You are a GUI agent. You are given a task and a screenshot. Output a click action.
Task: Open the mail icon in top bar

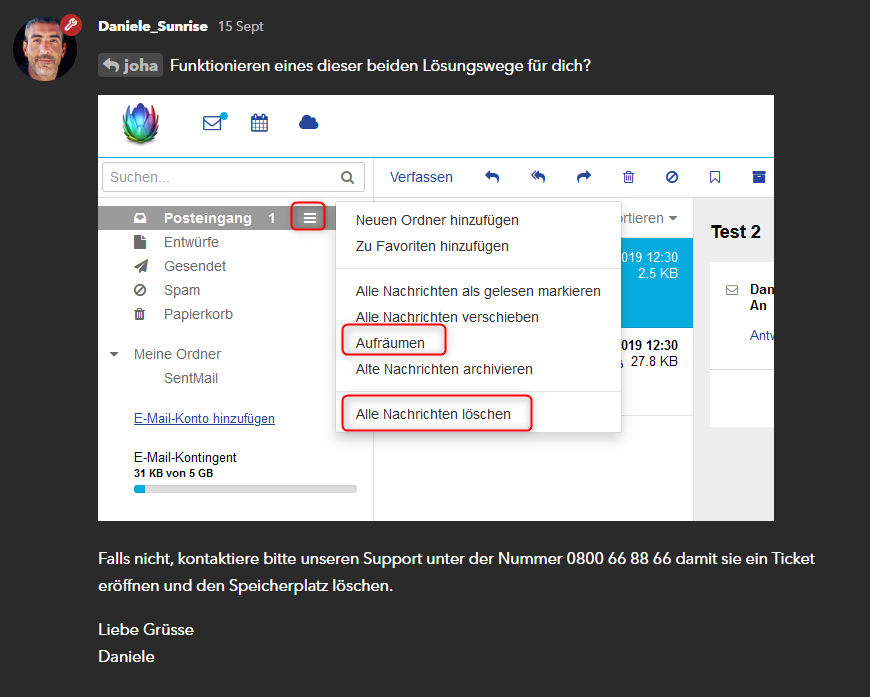pos(213,123)
